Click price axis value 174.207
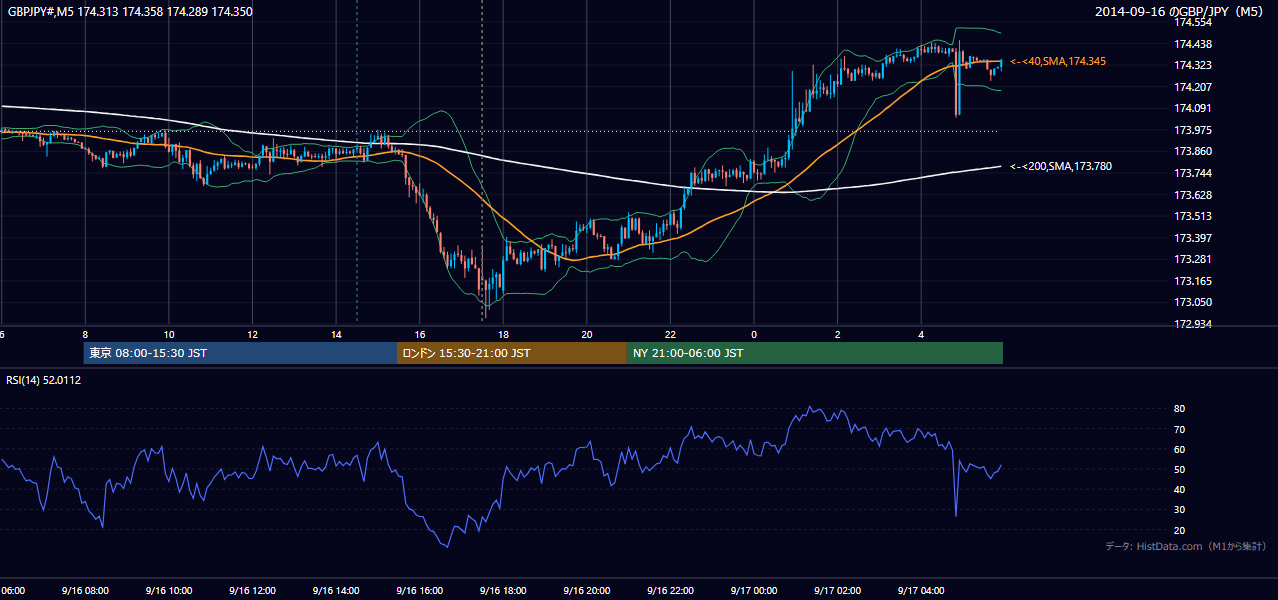The width and height of the screenshot is (1278, 600). click(x=1192, y=87)
